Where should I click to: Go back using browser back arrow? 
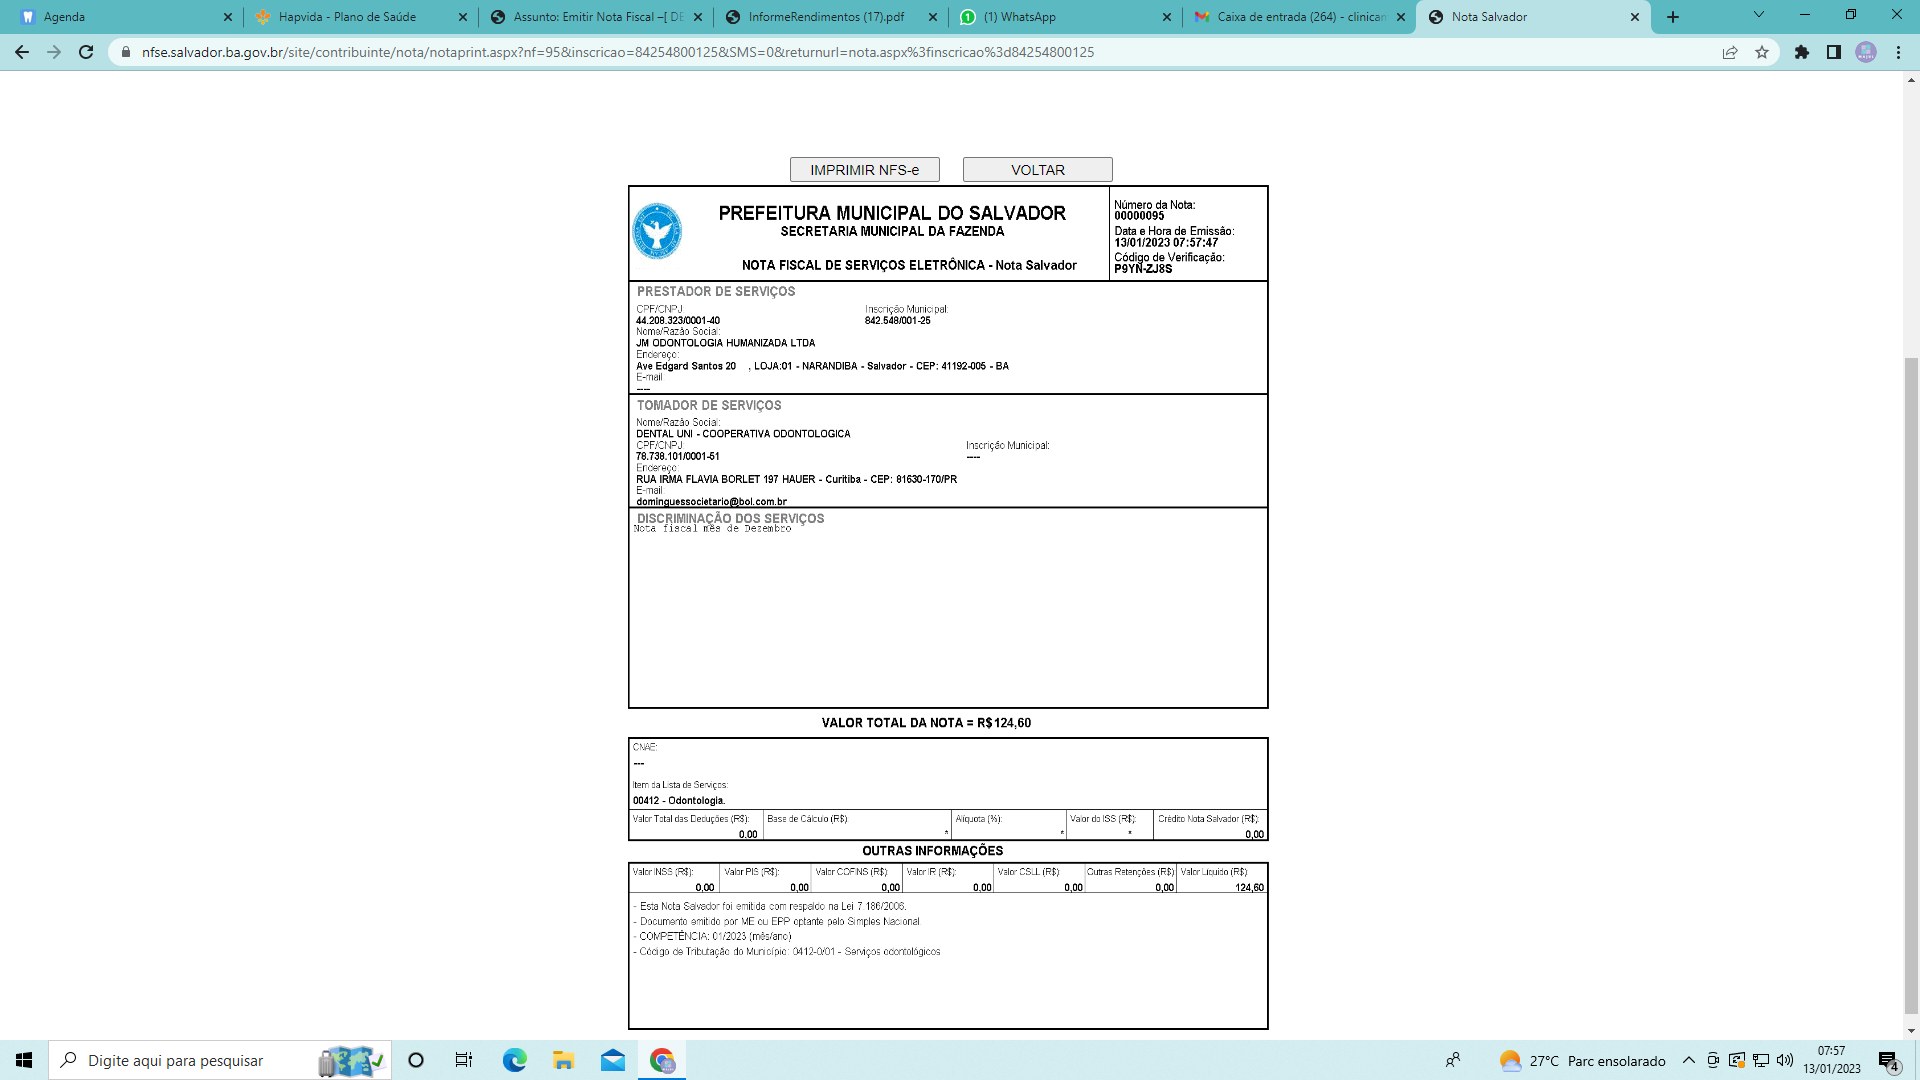point(22,52)
